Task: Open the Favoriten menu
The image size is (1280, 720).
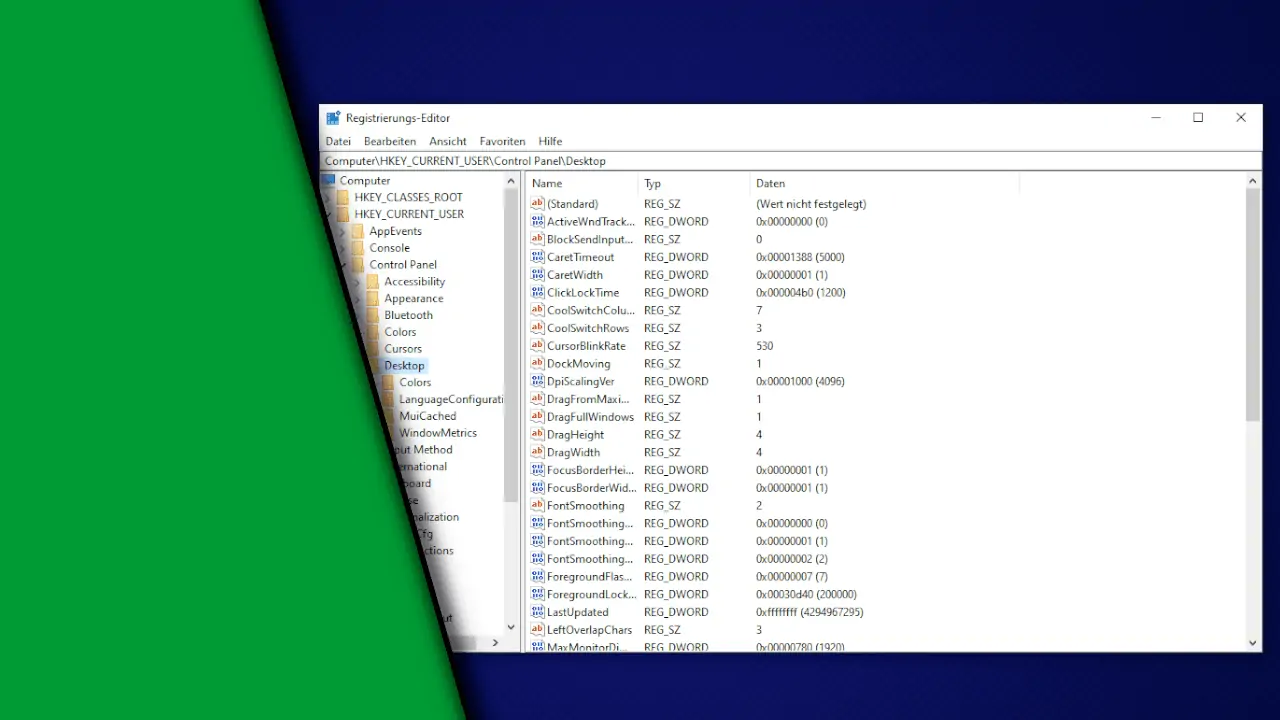Action: (502, 142)
